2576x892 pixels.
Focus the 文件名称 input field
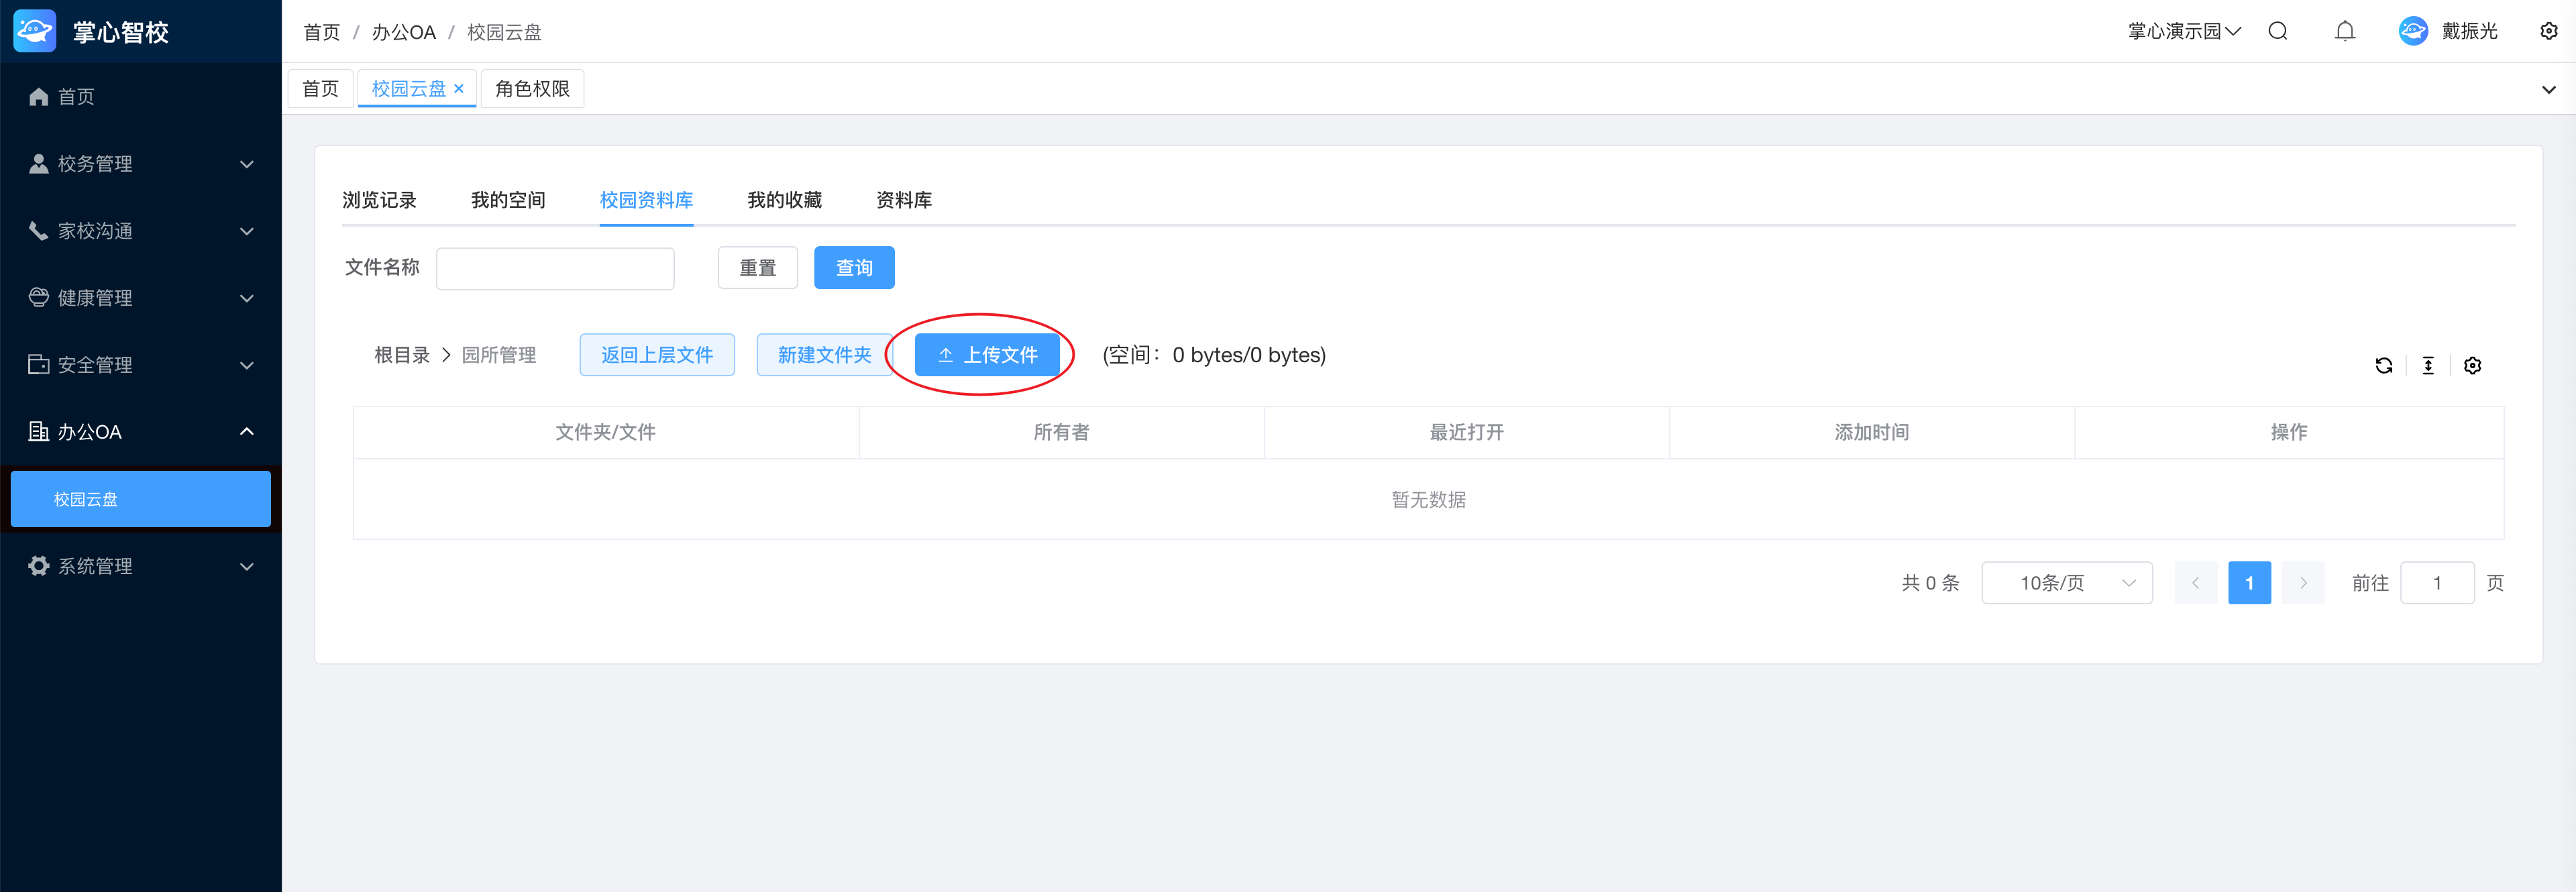(x=555, y=268)
